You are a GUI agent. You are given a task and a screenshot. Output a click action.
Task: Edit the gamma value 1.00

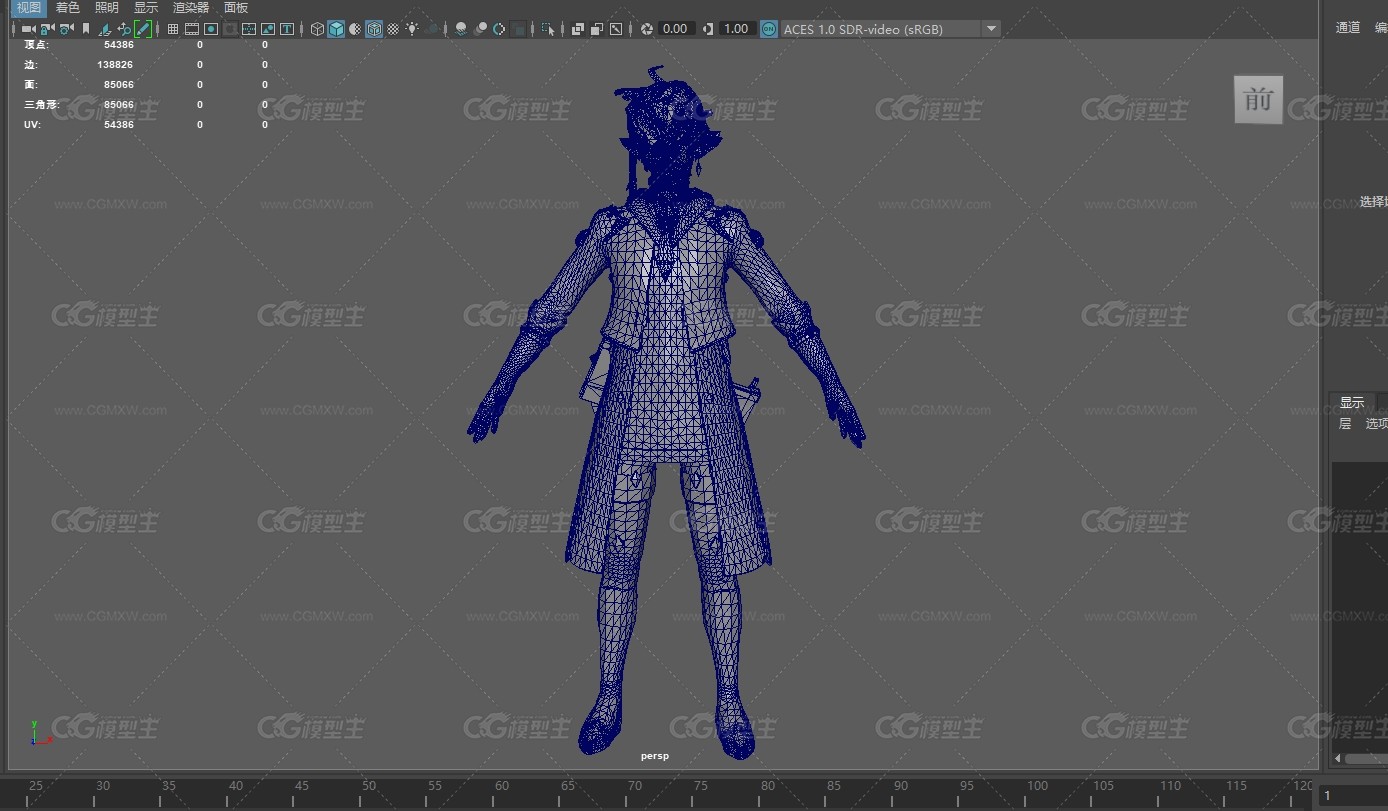click(x=737, y=29)
